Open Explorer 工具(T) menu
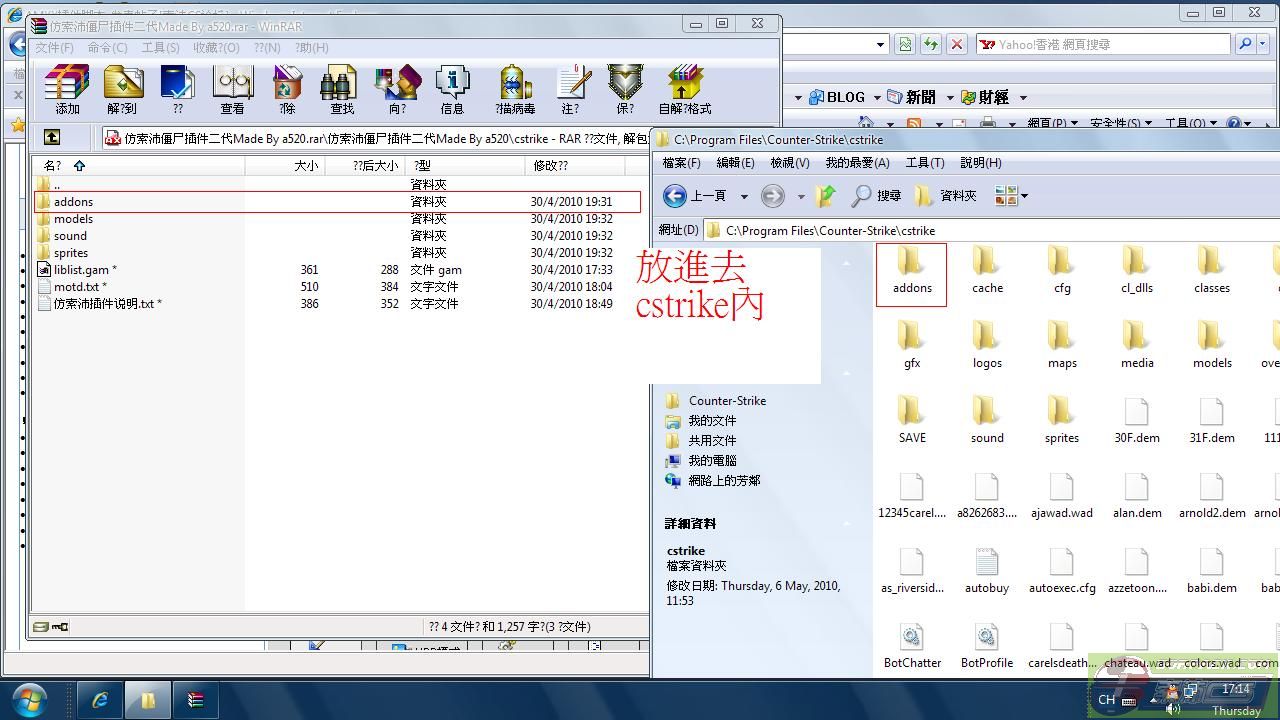 (x=925, y=162)
